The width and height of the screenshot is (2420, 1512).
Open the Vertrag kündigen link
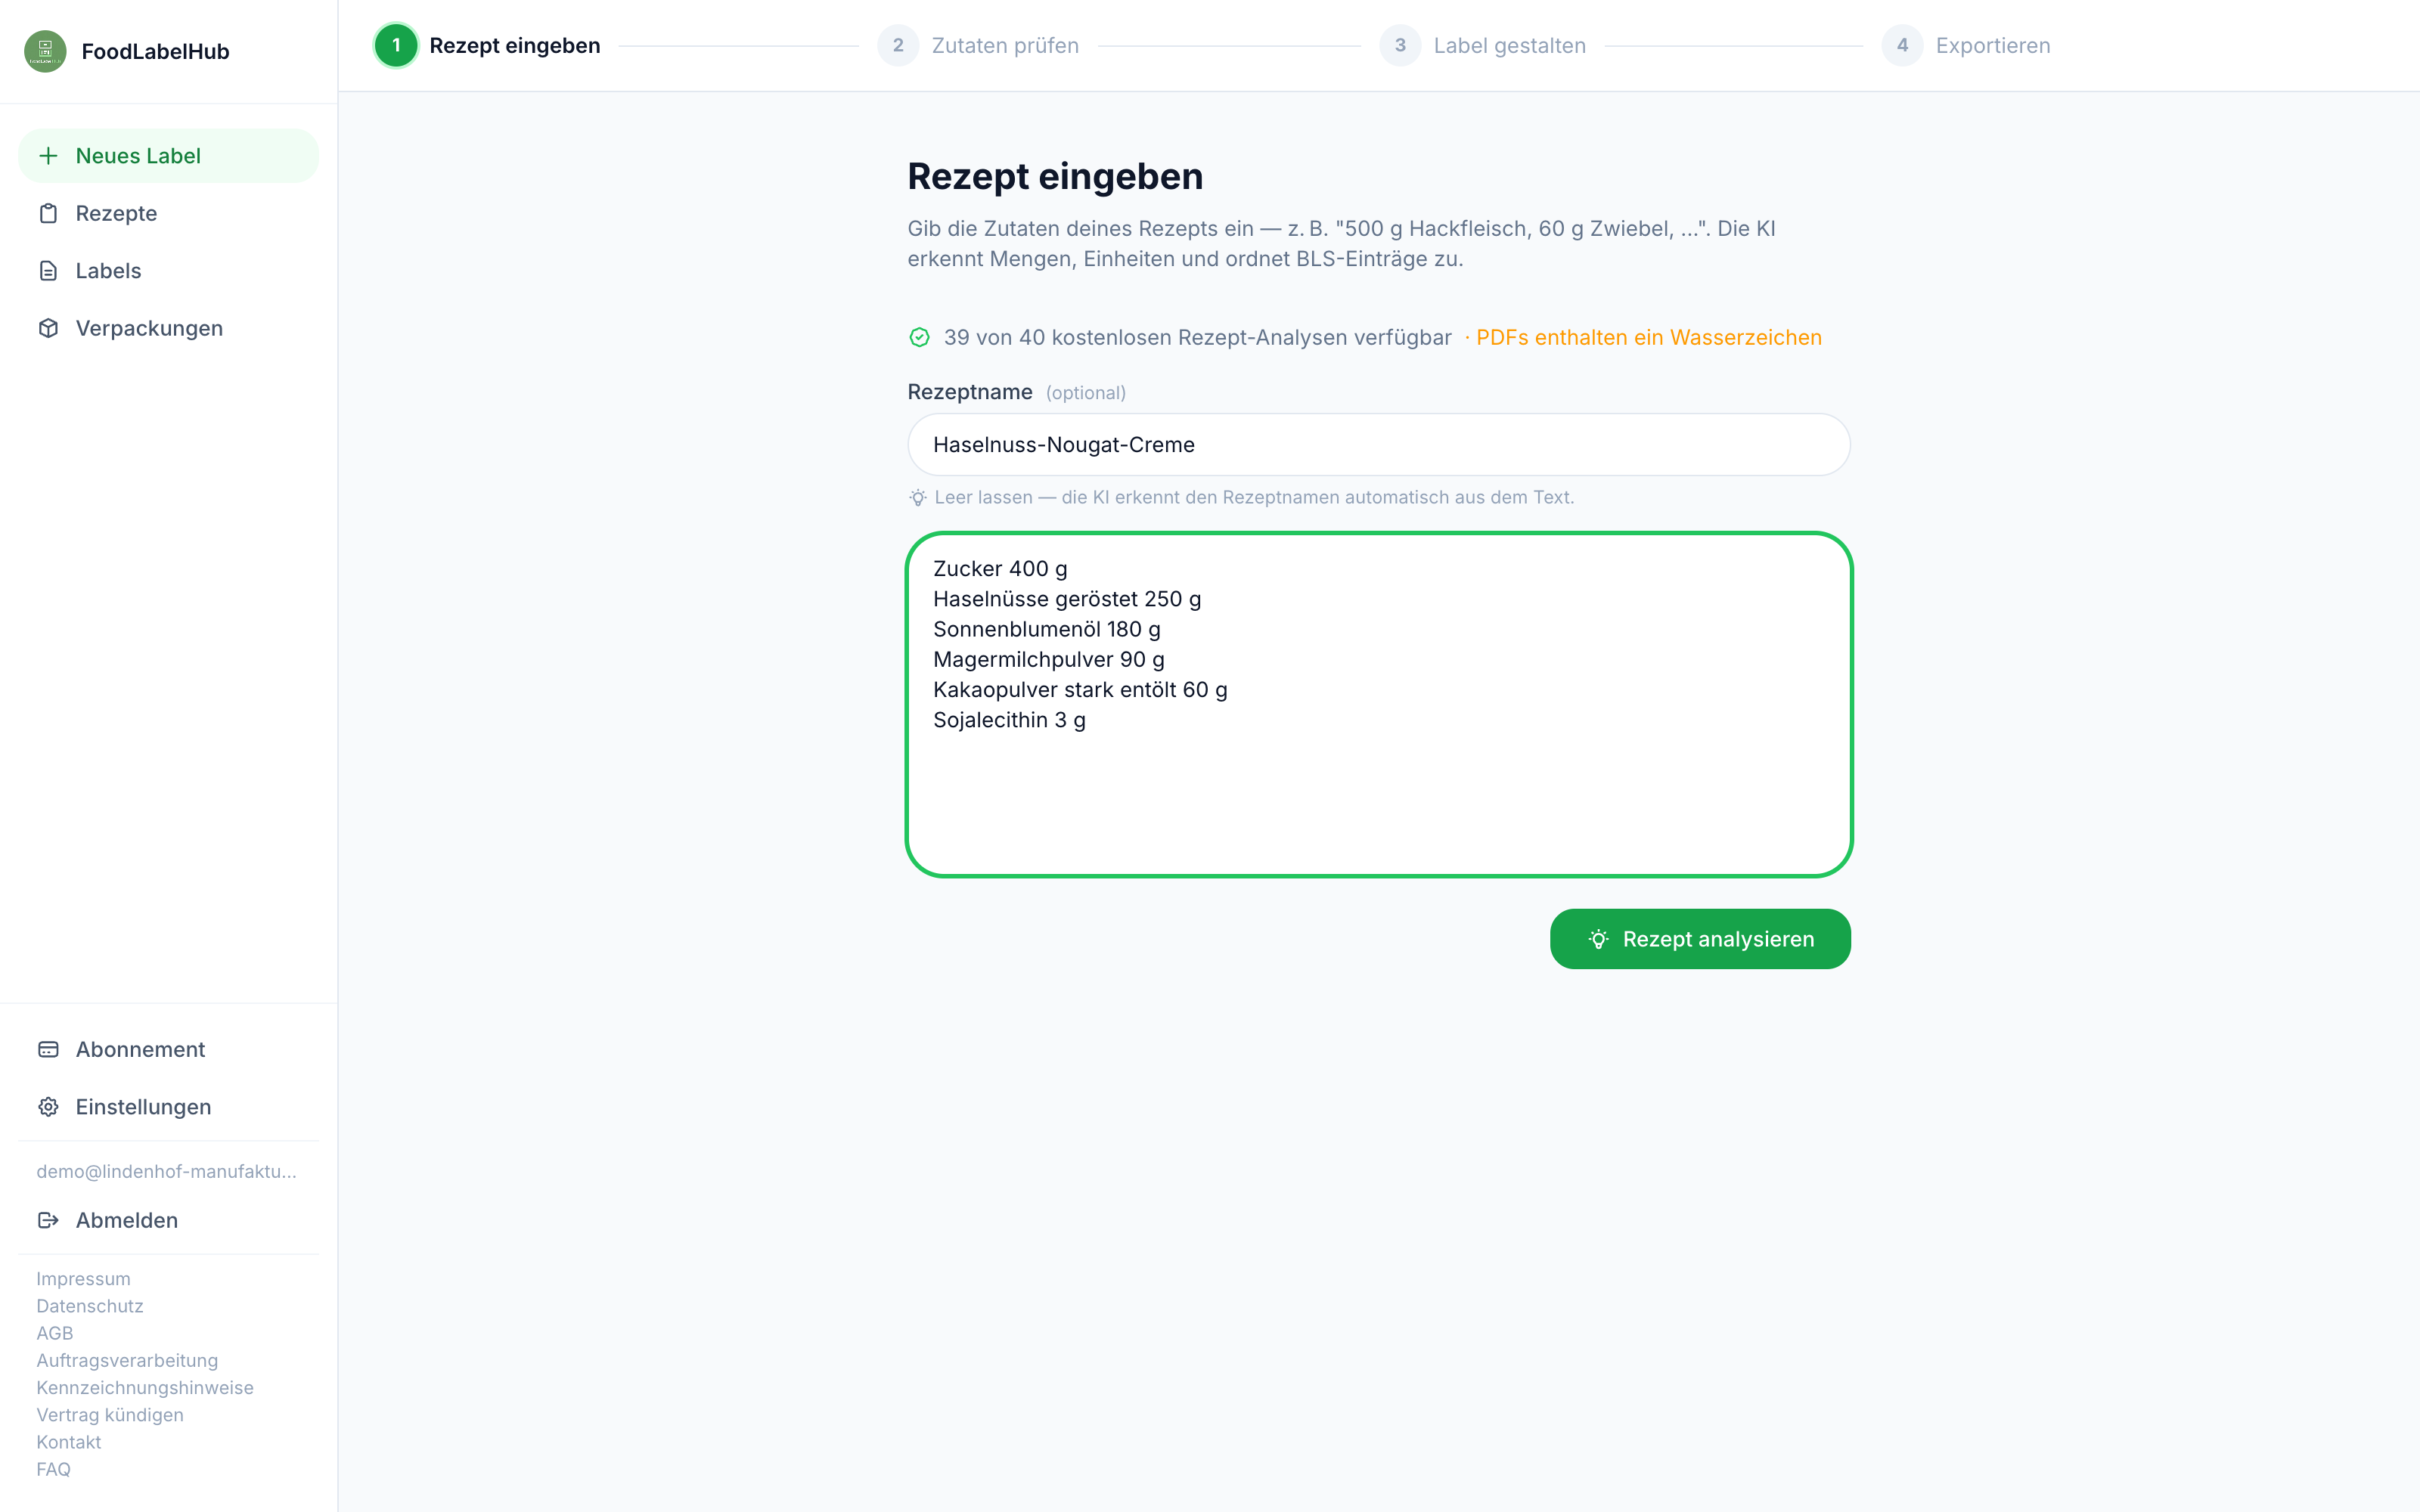click(110, 1415)
